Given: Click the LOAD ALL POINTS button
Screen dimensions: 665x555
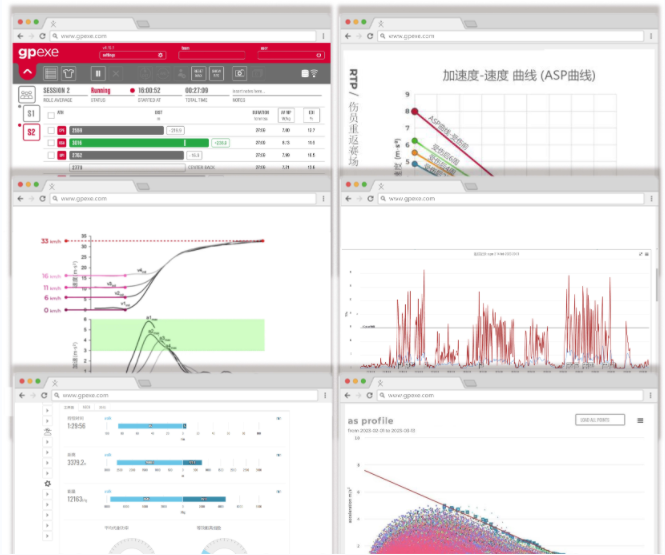Looking at the screenshot, I should point(599,420).
